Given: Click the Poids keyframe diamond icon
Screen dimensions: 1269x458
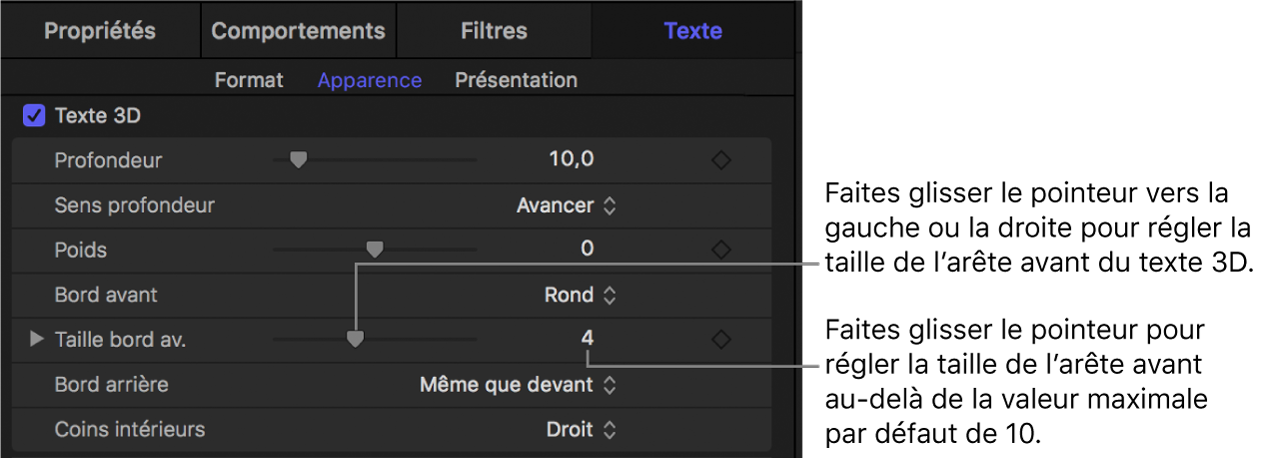Looking at the screenshot, I should (721, 249).
